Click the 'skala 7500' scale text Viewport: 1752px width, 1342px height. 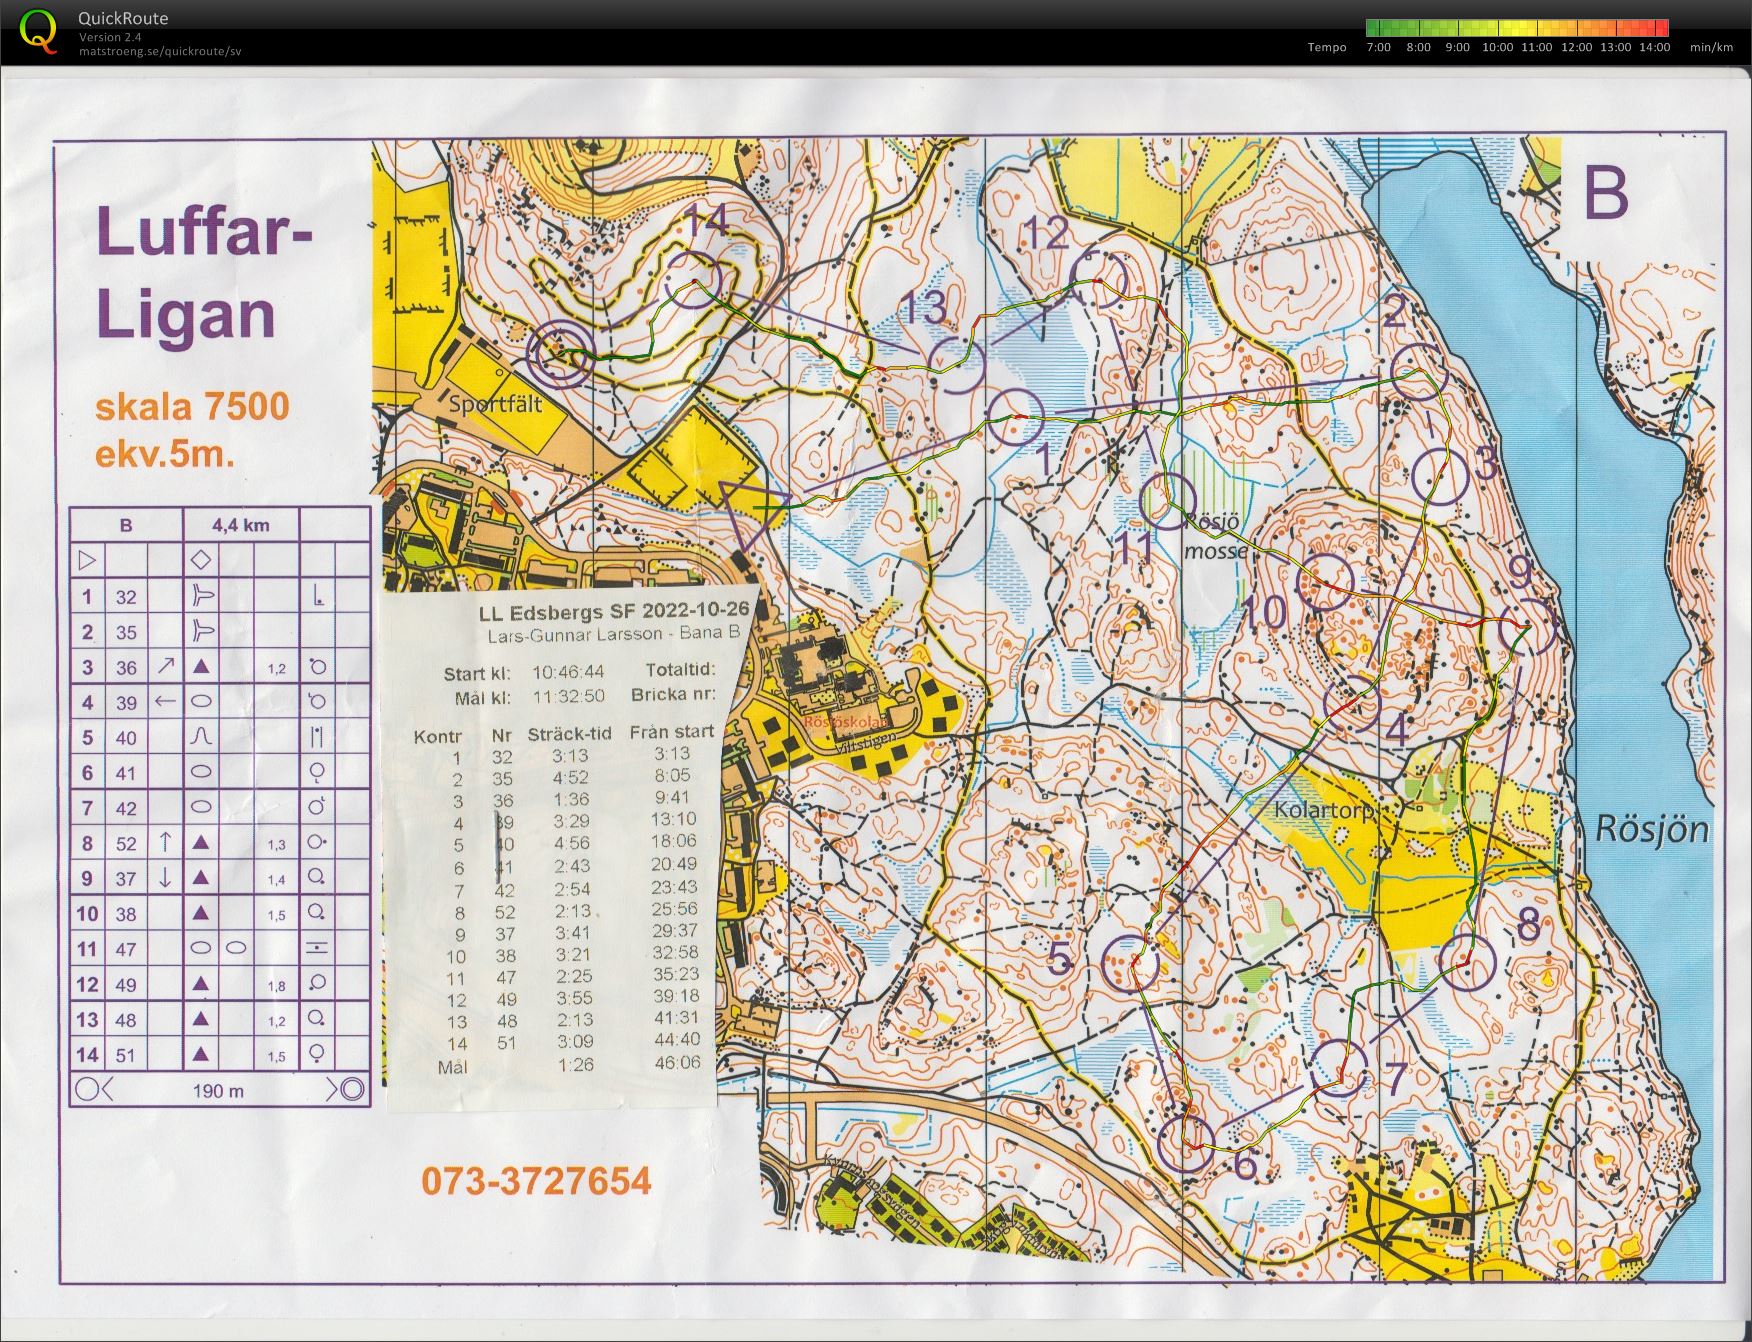pyautogui.click(x=192, y=406)
